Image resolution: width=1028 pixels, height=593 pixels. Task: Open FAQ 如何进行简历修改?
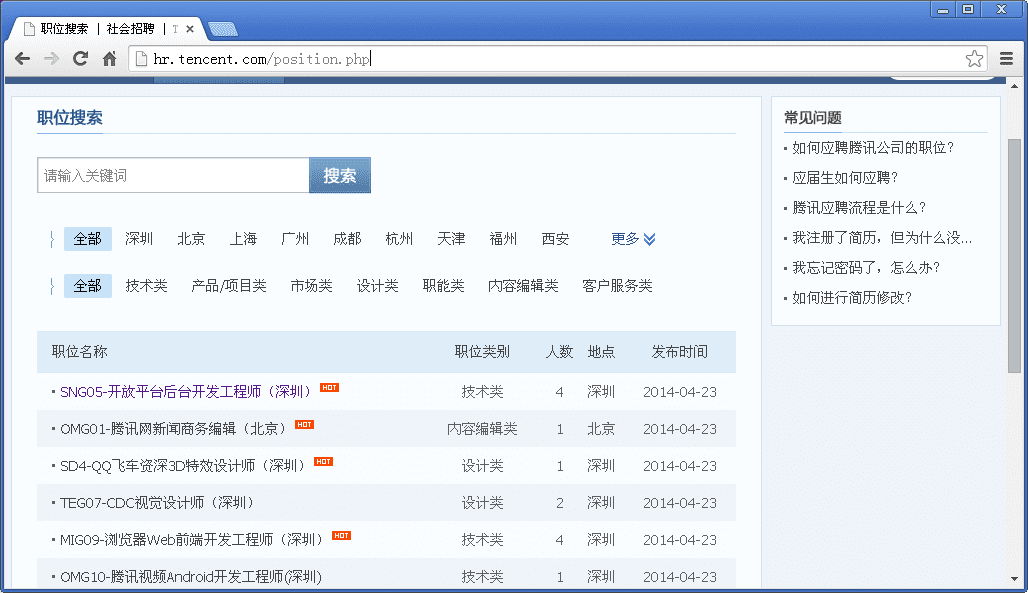click(852, 298)
